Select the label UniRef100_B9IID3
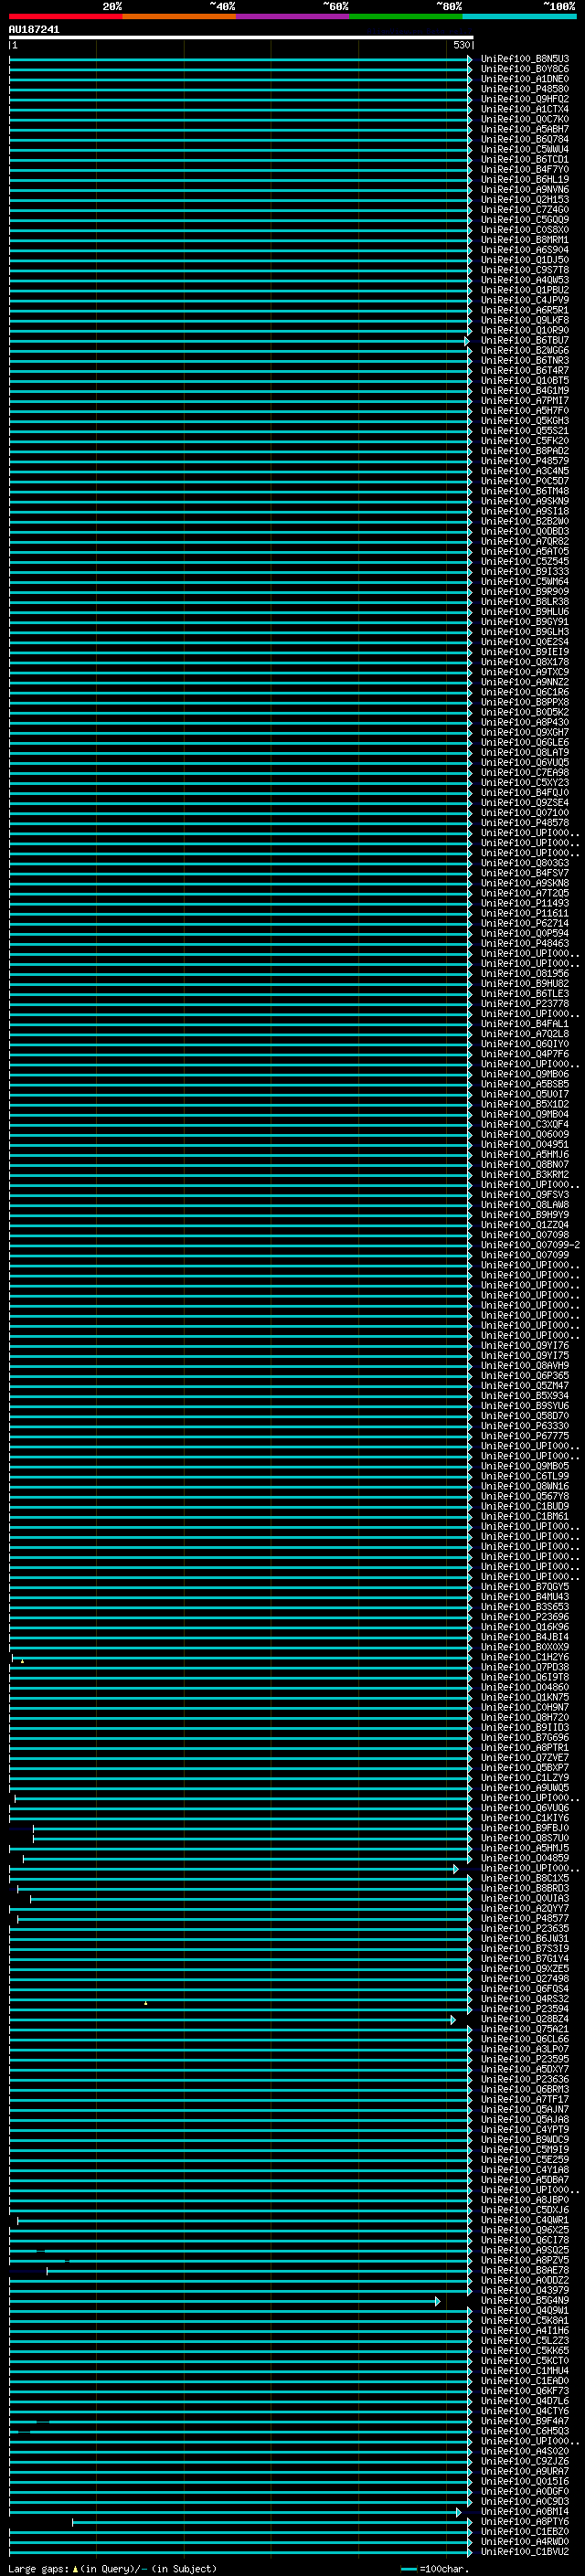The height and width of the screenshot is (2576, 585). coord(525,1728)
